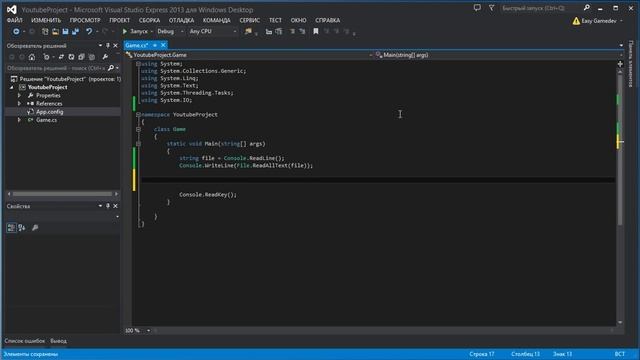The width and height of the screenshot is (640, 360).
Task: Open the Вывод output tab
Action: 58,341
